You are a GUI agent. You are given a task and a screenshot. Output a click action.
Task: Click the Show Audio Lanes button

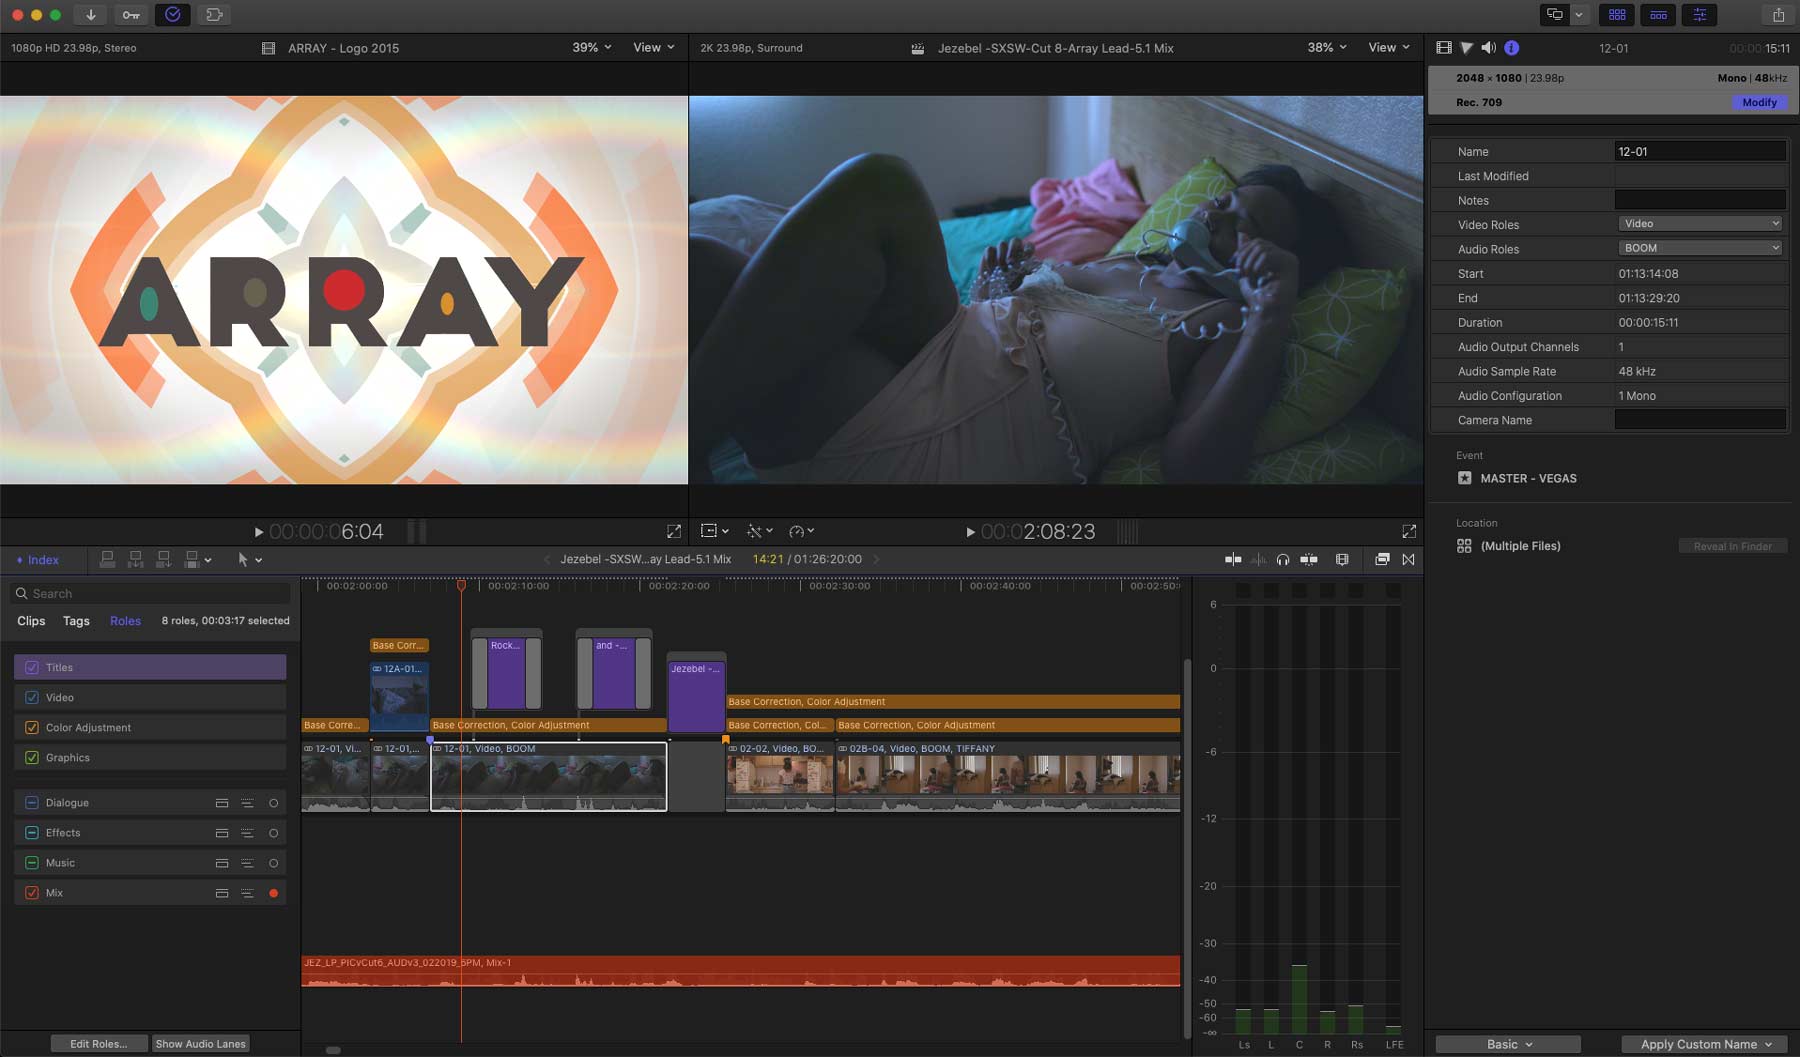pos(200,1044)
